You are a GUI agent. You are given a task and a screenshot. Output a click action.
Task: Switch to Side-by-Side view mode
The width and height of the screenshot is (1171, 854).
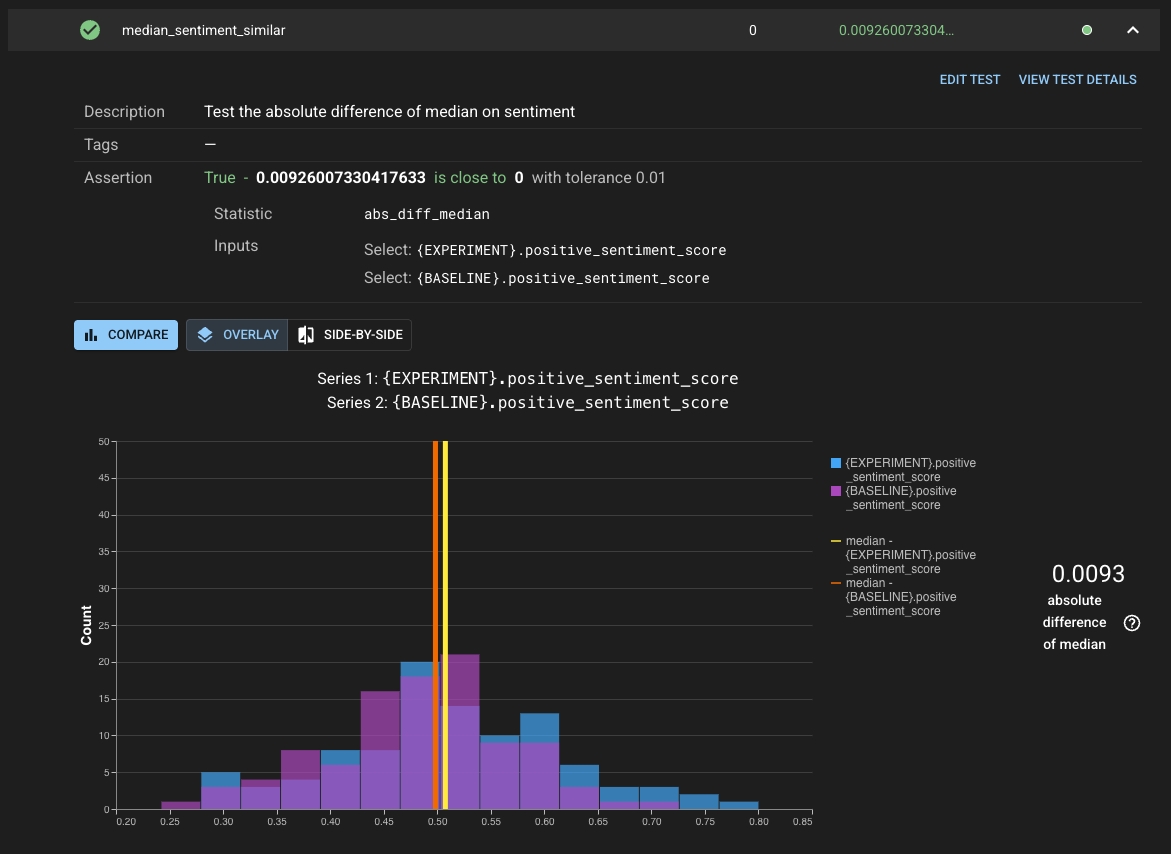(351, 335)
